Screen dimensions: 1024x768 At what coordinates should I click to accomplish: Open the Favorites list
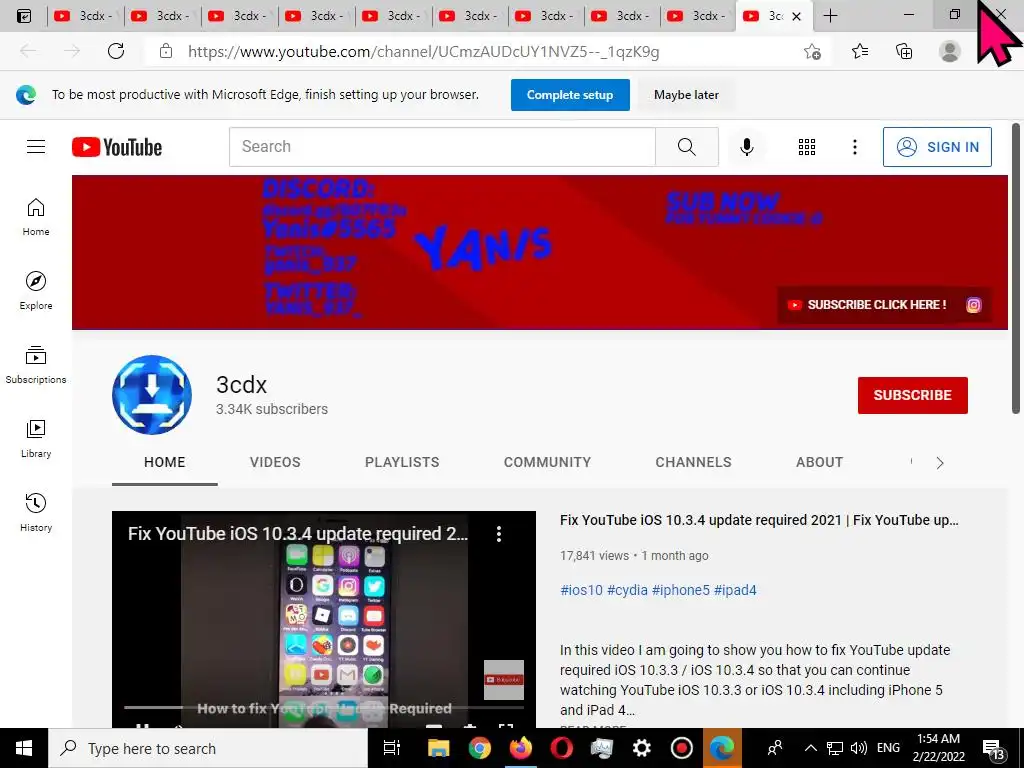860,51
